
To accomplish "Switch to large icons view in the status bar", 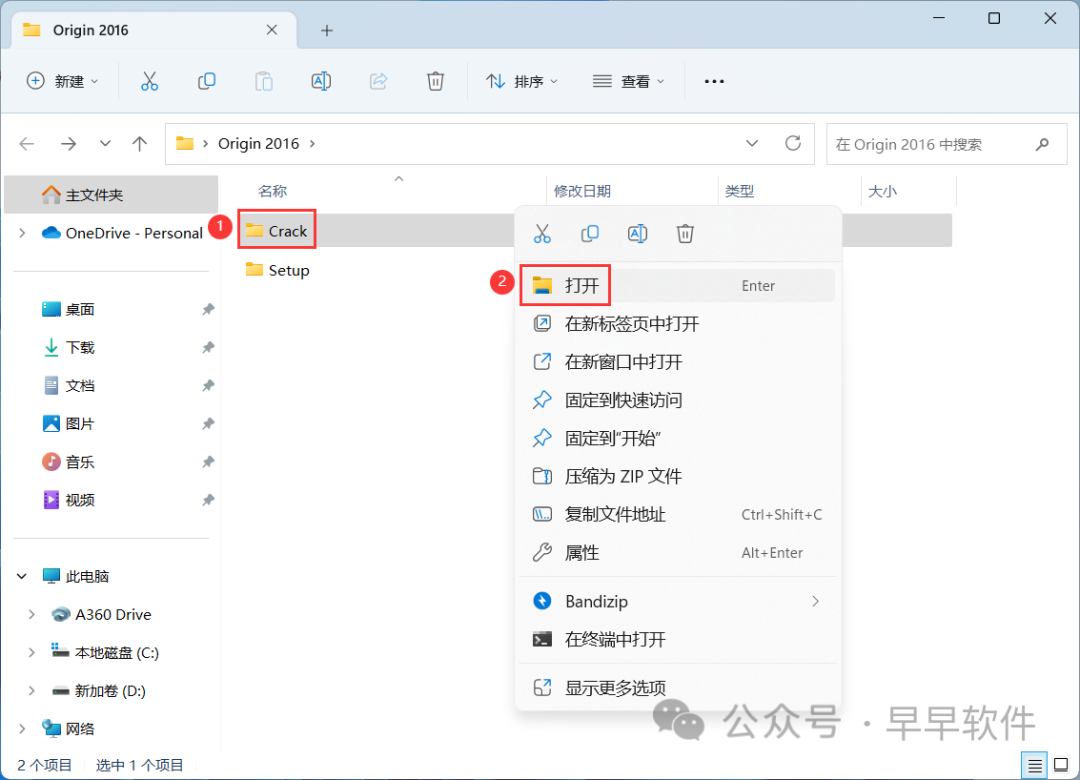I will tap(1060, 765).
